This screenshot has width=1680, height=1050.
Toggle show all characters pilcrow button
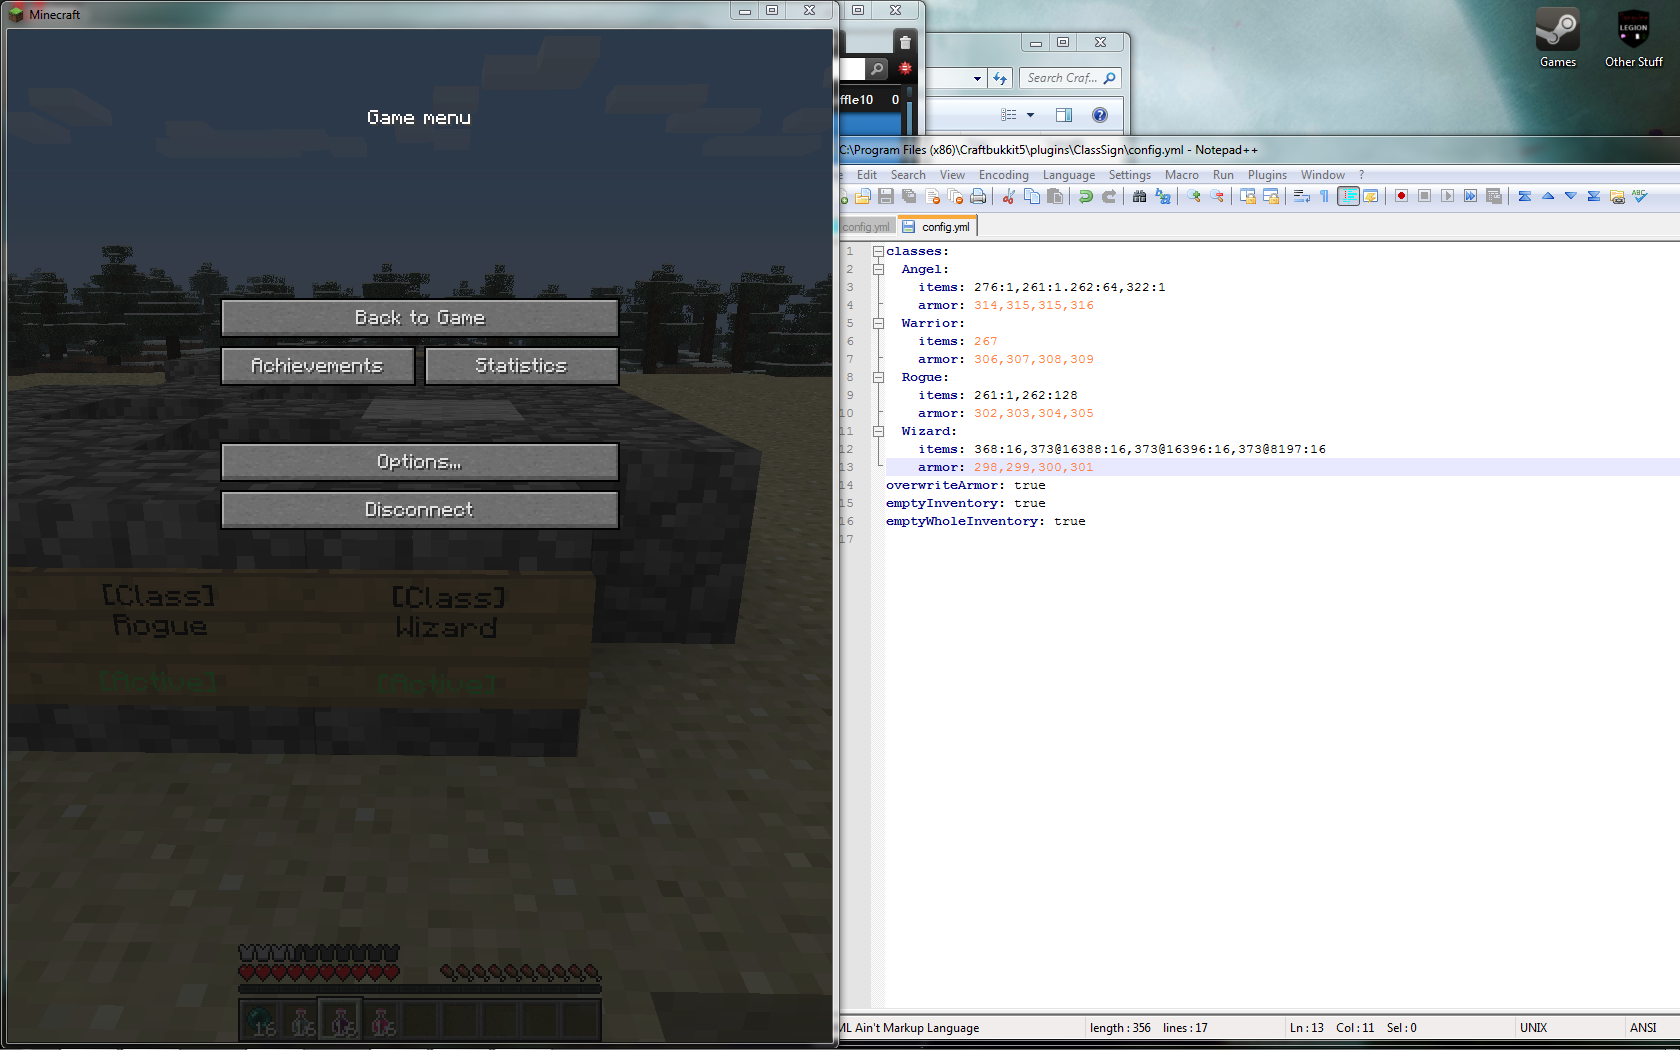(x=1325, y=196)
